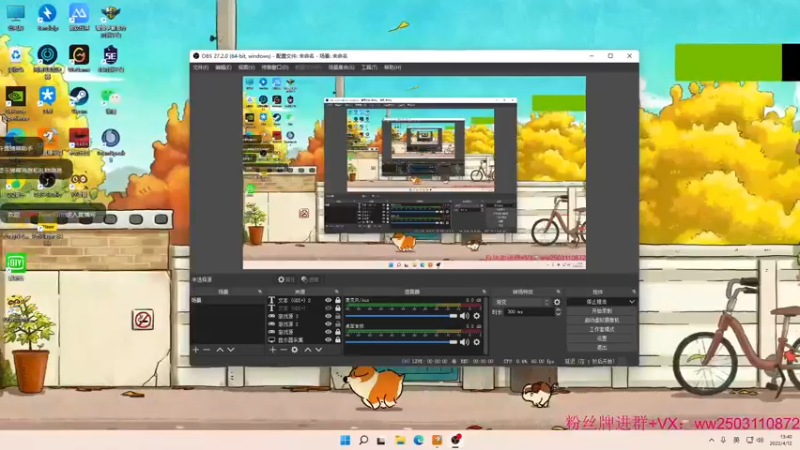800x450 pixels.
Task: Open 麦克风/Aux audio settings gear
Action: click(477, 316)
